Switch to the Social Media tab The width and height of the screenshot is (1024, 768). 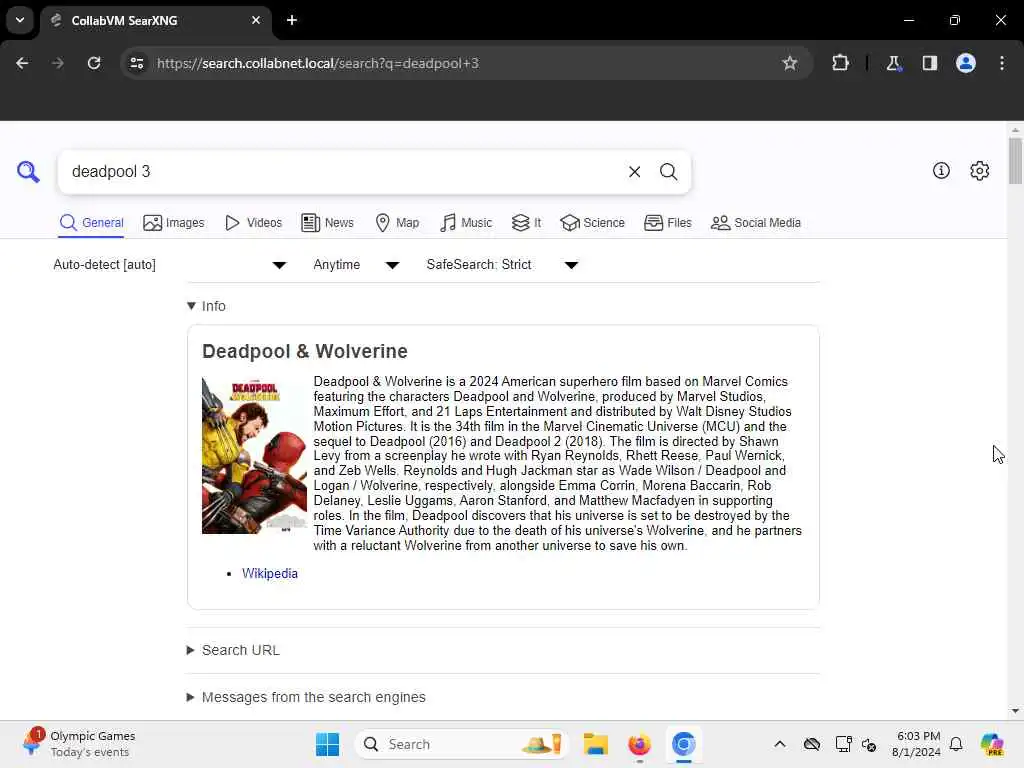756,223
